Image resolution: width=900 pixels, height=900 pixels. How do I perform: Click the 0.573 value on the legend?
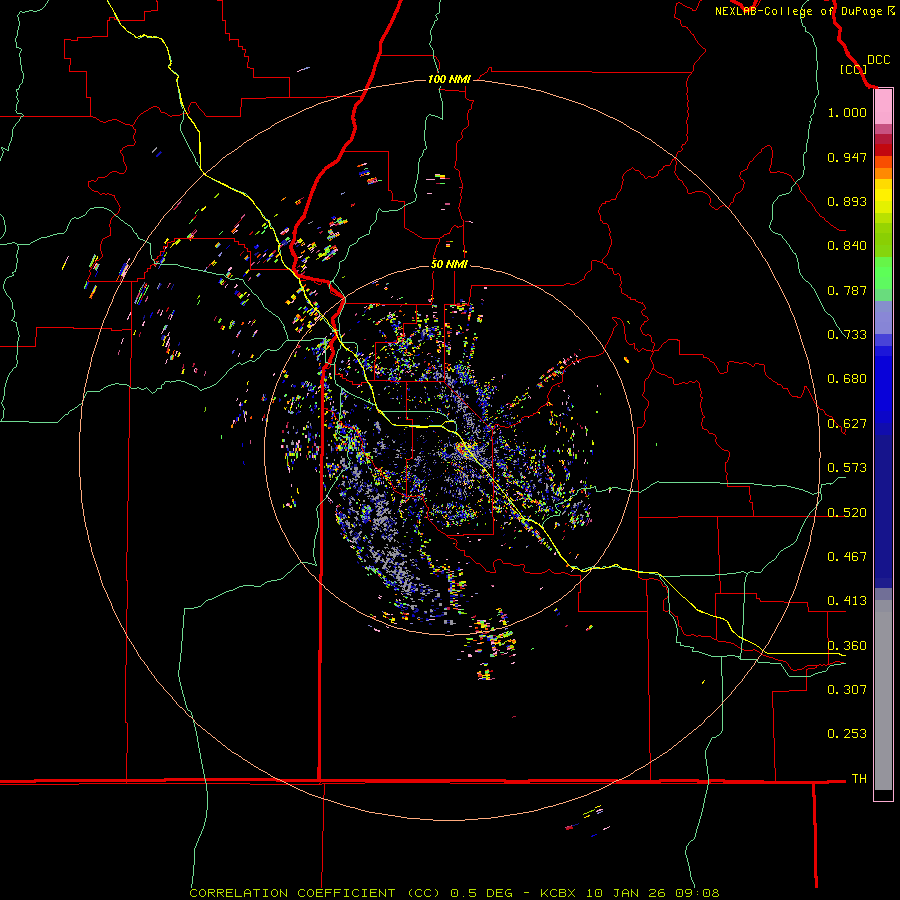click(x=847, y=468)
